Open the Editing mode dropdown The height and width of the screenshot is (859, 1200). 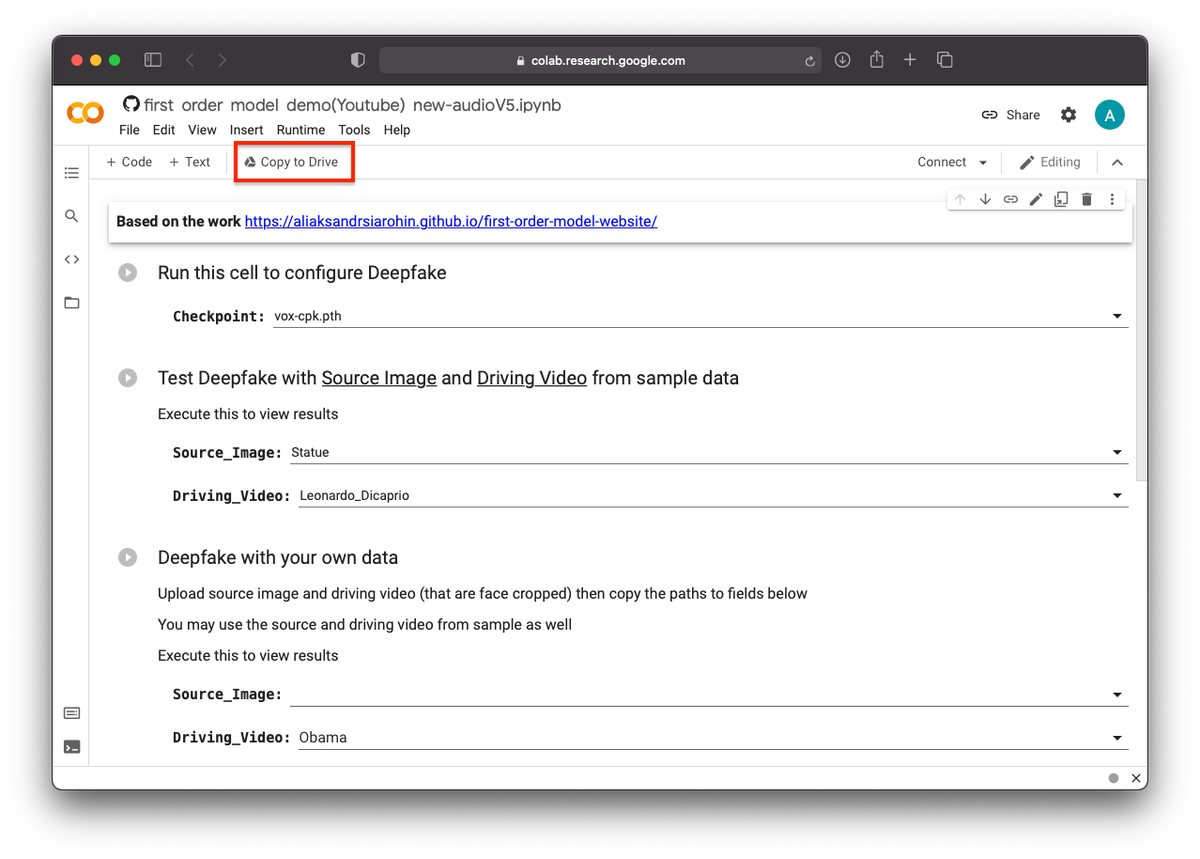pyautogui.click(x=1050, y=162)
